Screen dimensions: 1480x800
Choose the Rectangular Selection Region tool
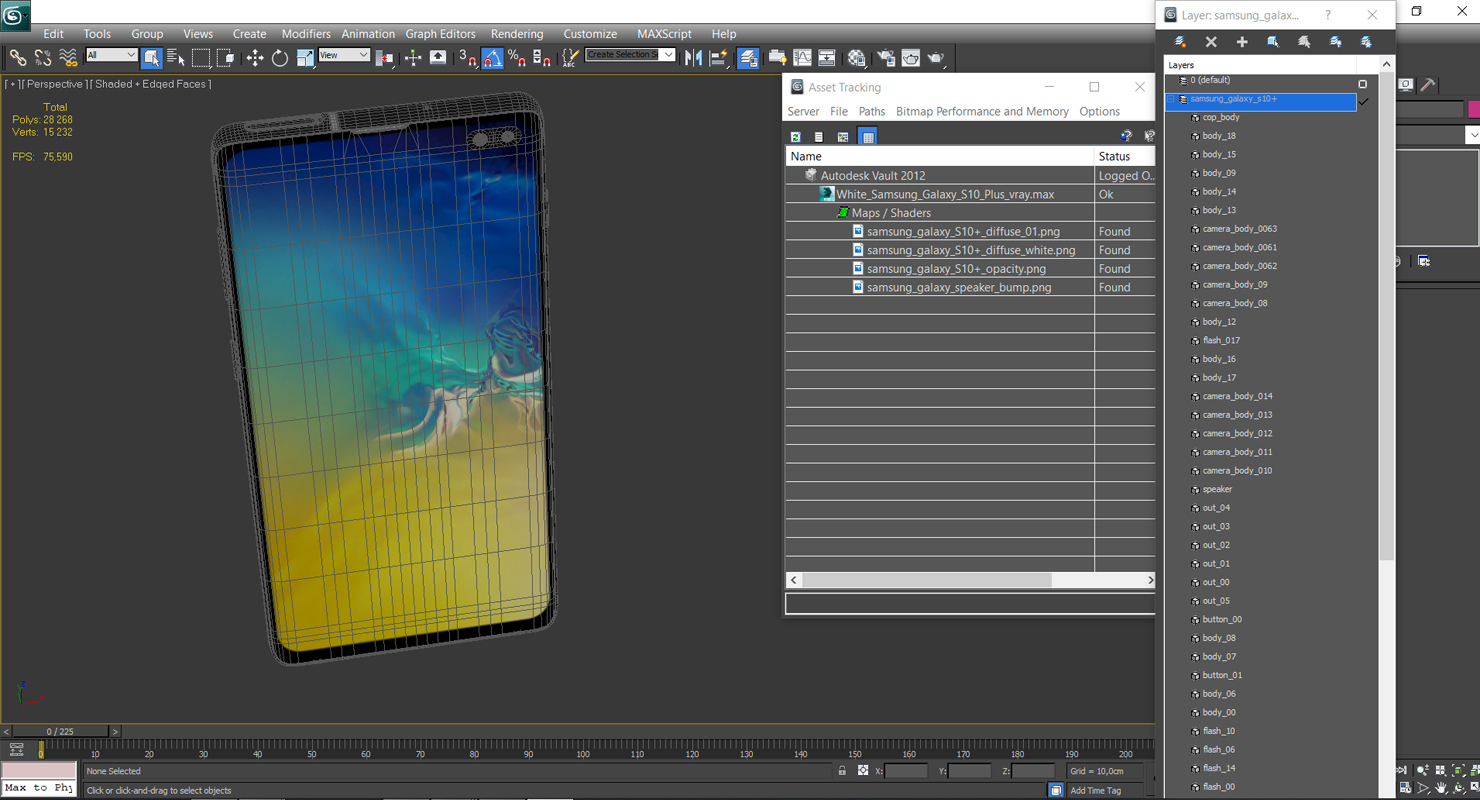(x=201, y=58)
